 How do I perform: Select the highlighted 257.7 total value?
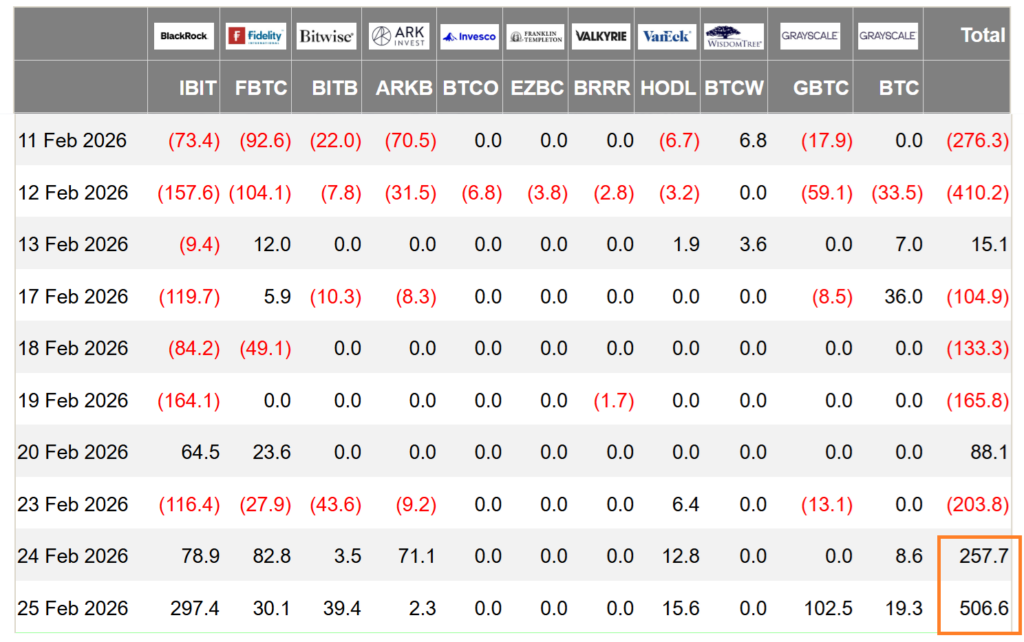981,556
